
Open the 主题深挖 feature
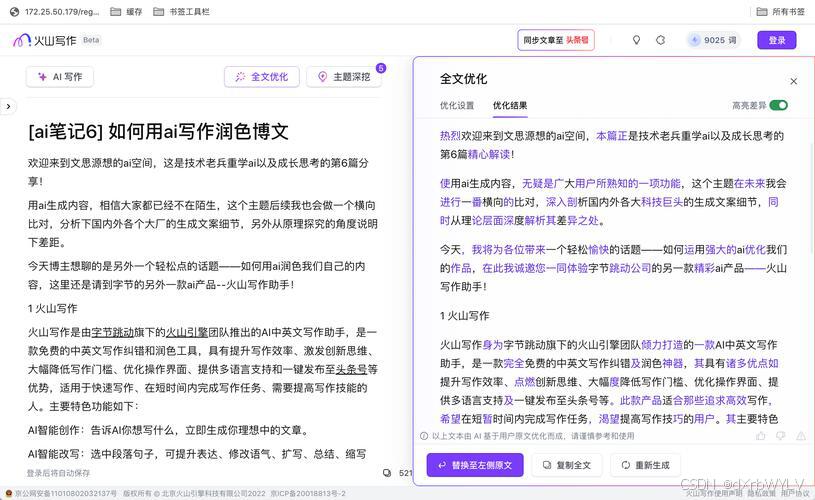pos(344,77)
